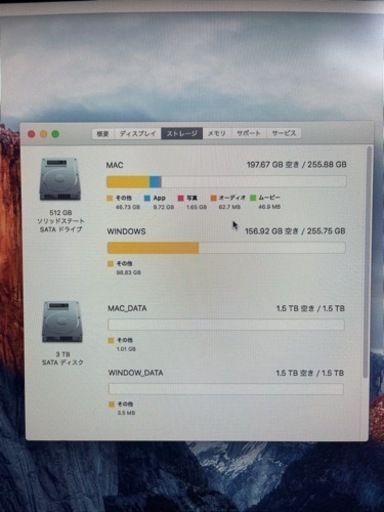This screenshot has height=512, width=384.
Task: Click the 197.67 GB 空き / 255.88 GB text
Action: pyautogui.click(x=296, y=165)
